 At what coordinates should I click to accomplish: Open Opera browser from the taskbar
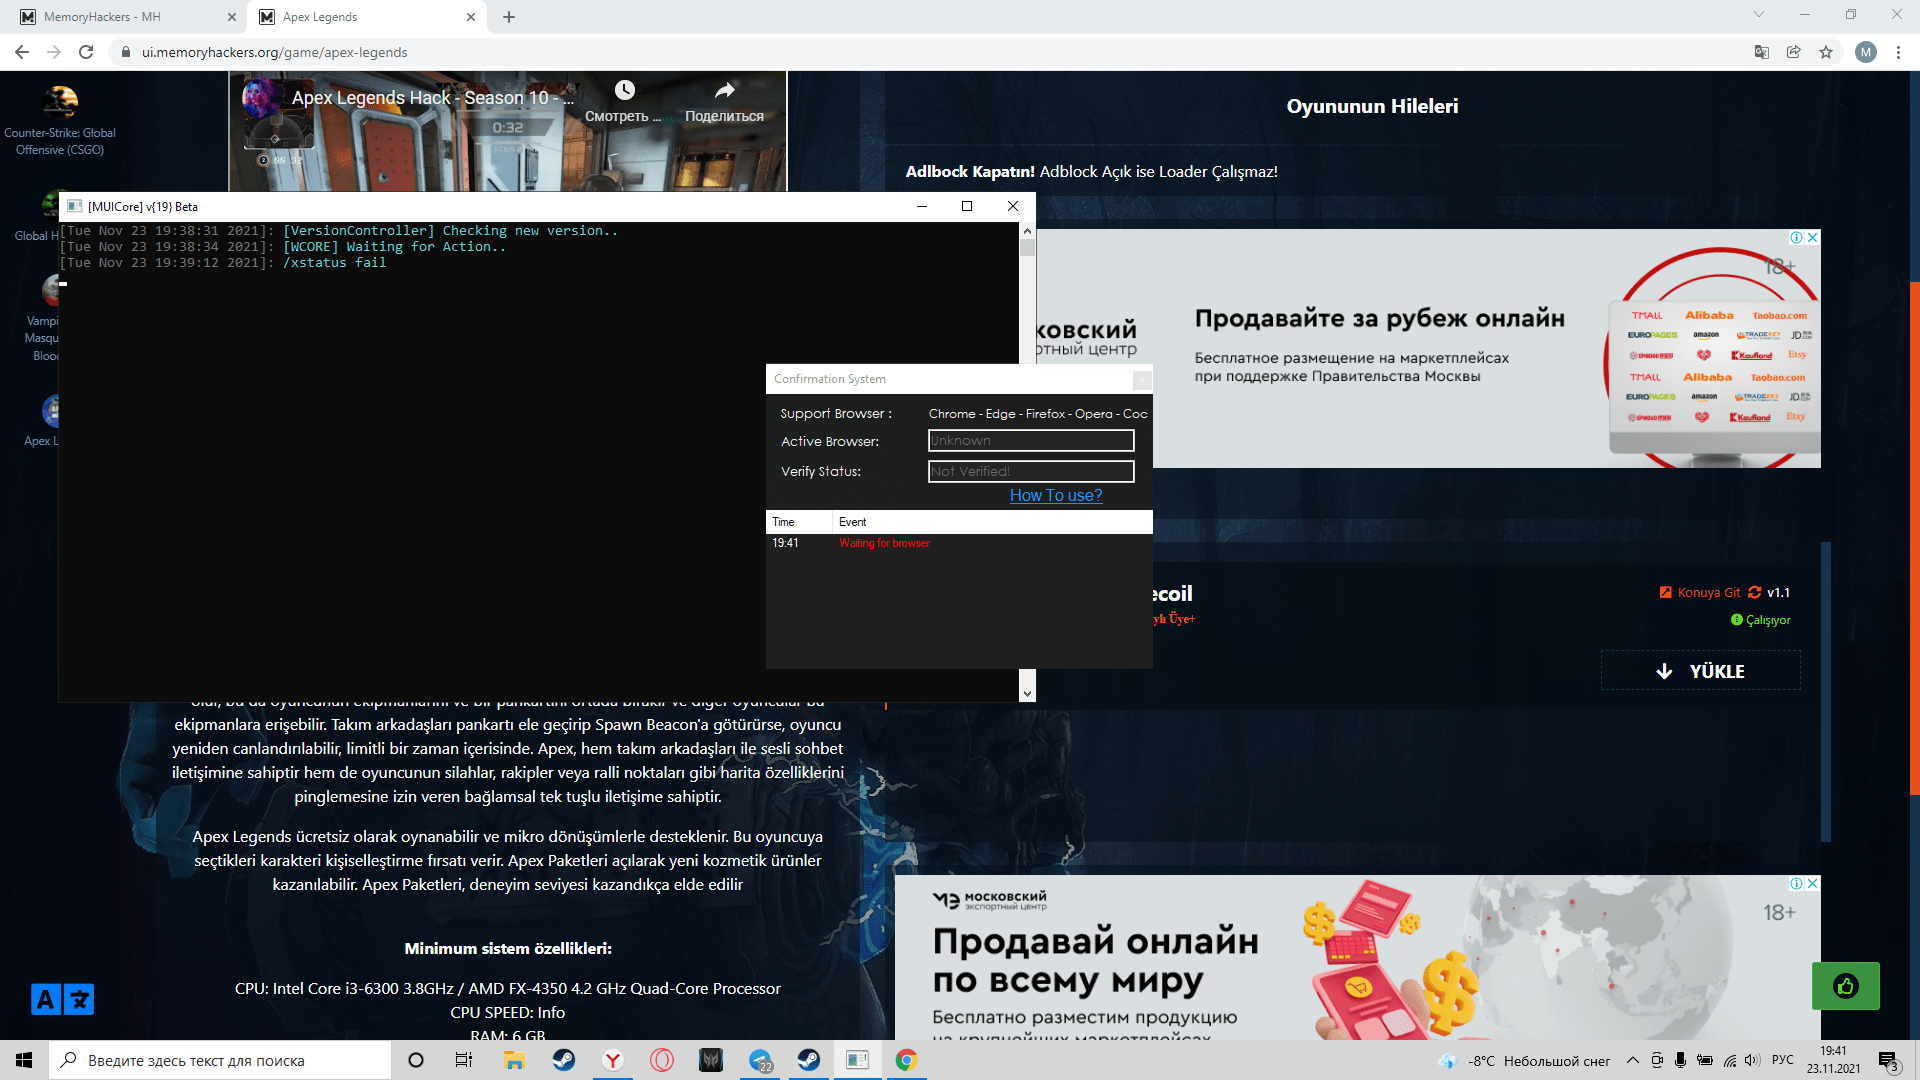tap(662, 1060)
